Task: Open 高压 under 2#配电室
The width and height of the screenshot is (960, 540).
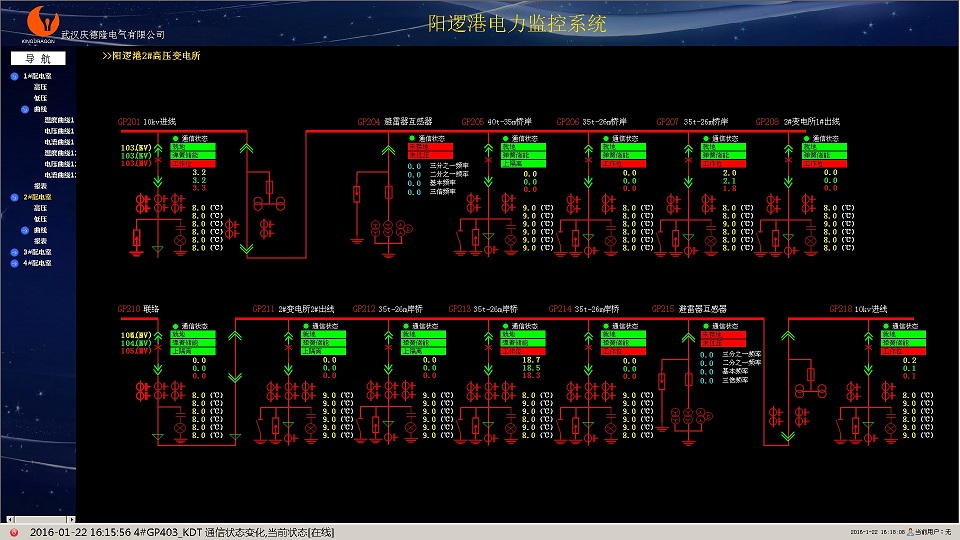Action: [40, 208]
